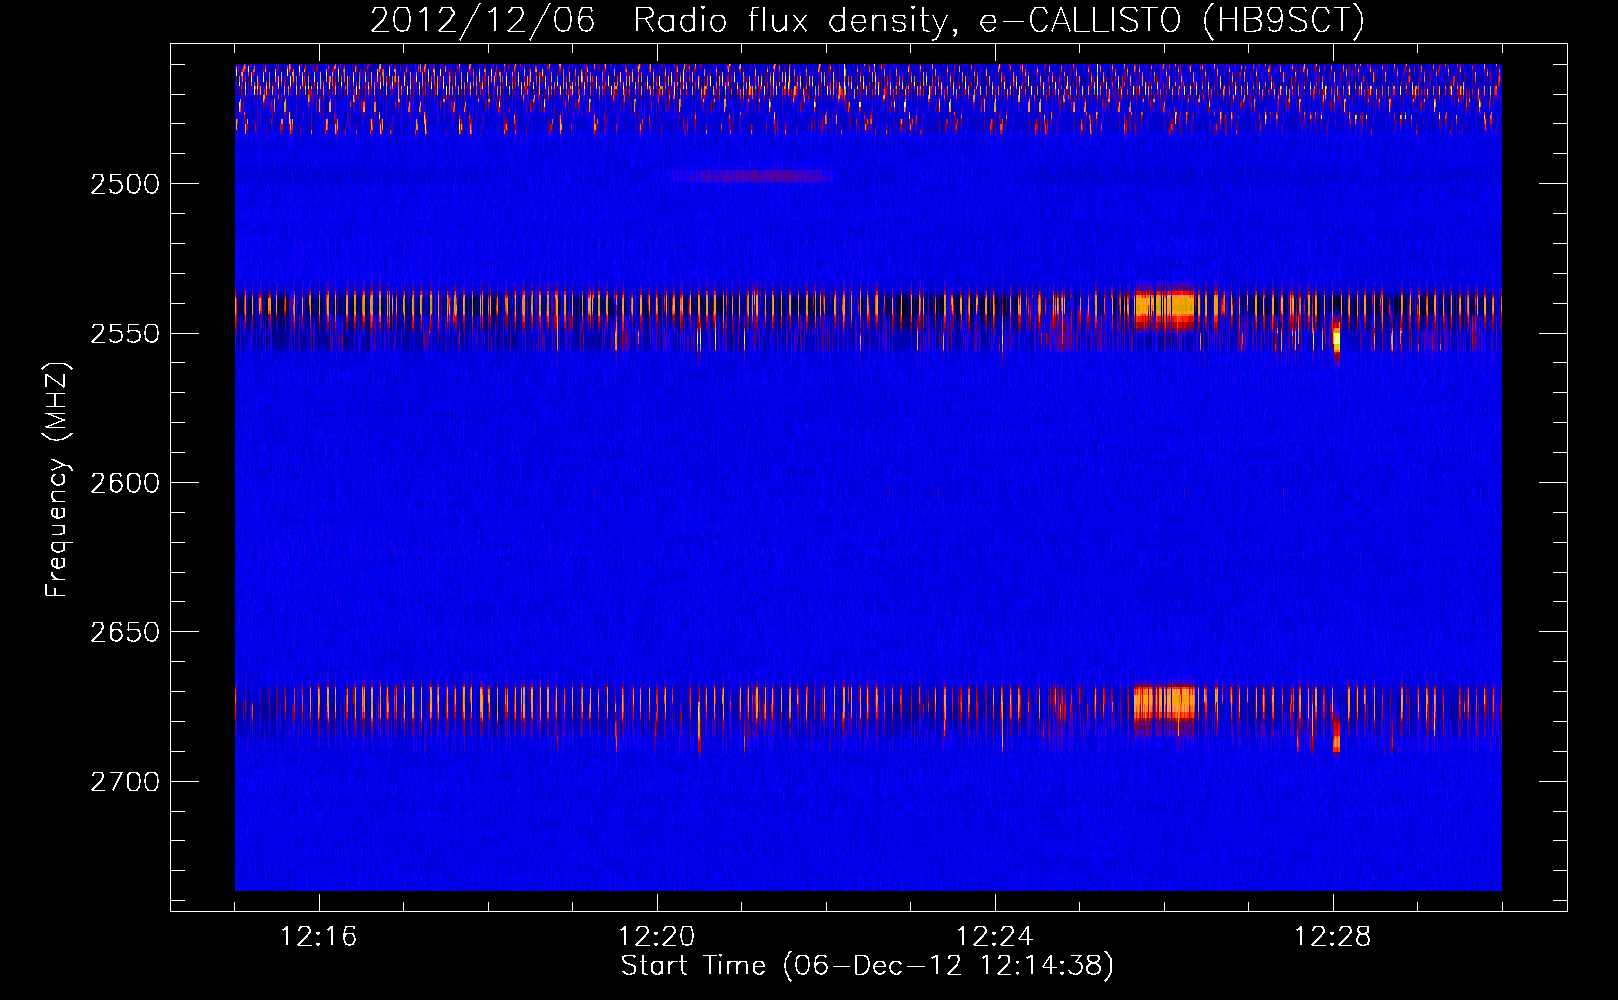
Task: Click the plot title '2012/12/06 Radio flux density'
Action: coord(867,21)
